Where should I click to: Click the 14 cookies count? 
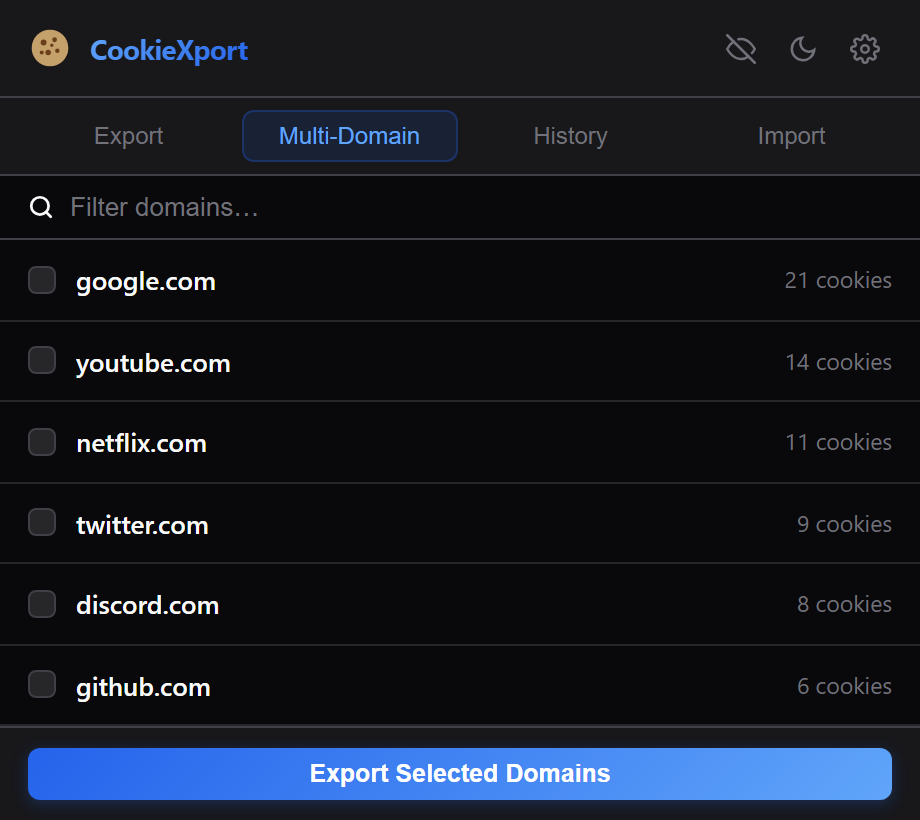click(x=838, y=362)
